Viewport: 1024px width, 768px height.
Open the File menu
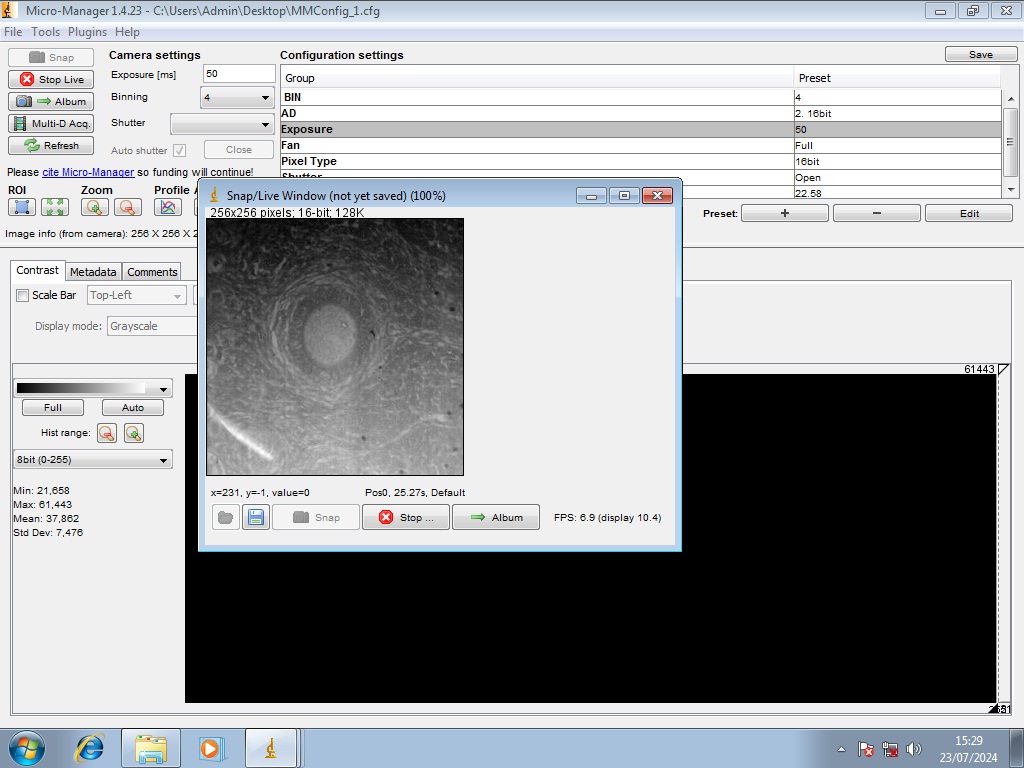point(13,32)
